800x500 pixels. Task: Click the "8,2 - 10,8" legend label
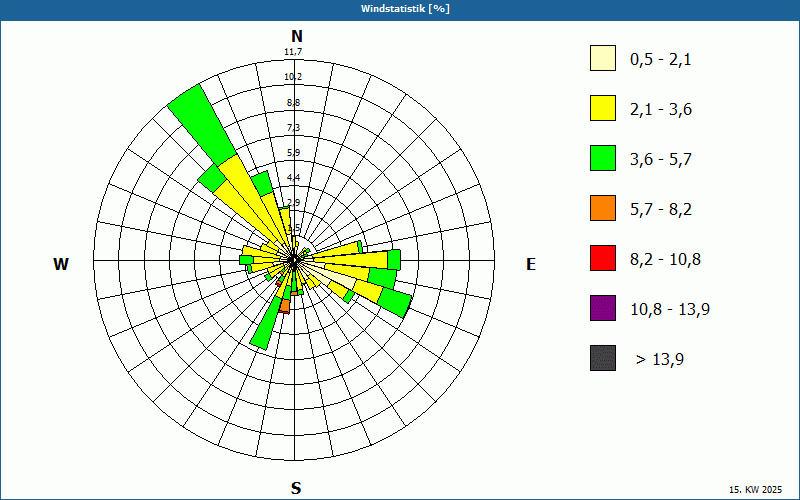pos(665,260)
